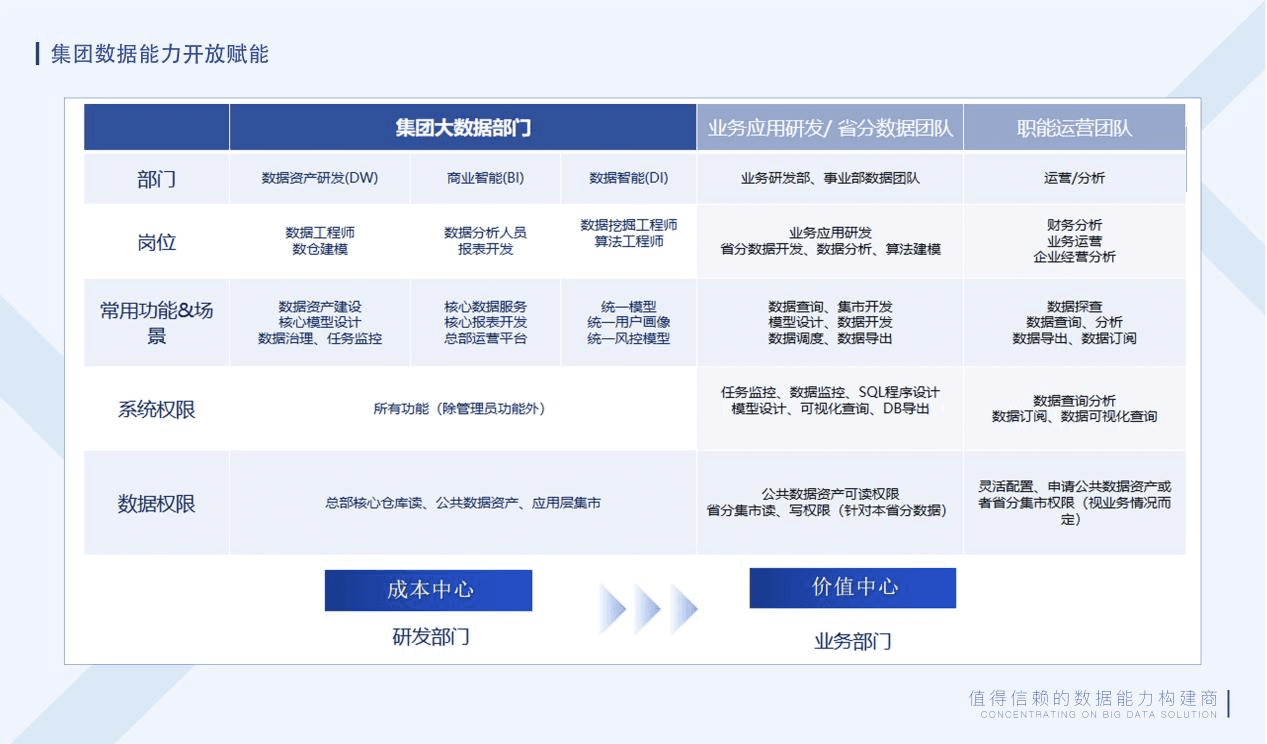Click the 价值中心 blue box
Image resolution: width=1267 pixels, height=744 pixels.
click(x=853, y=588)
